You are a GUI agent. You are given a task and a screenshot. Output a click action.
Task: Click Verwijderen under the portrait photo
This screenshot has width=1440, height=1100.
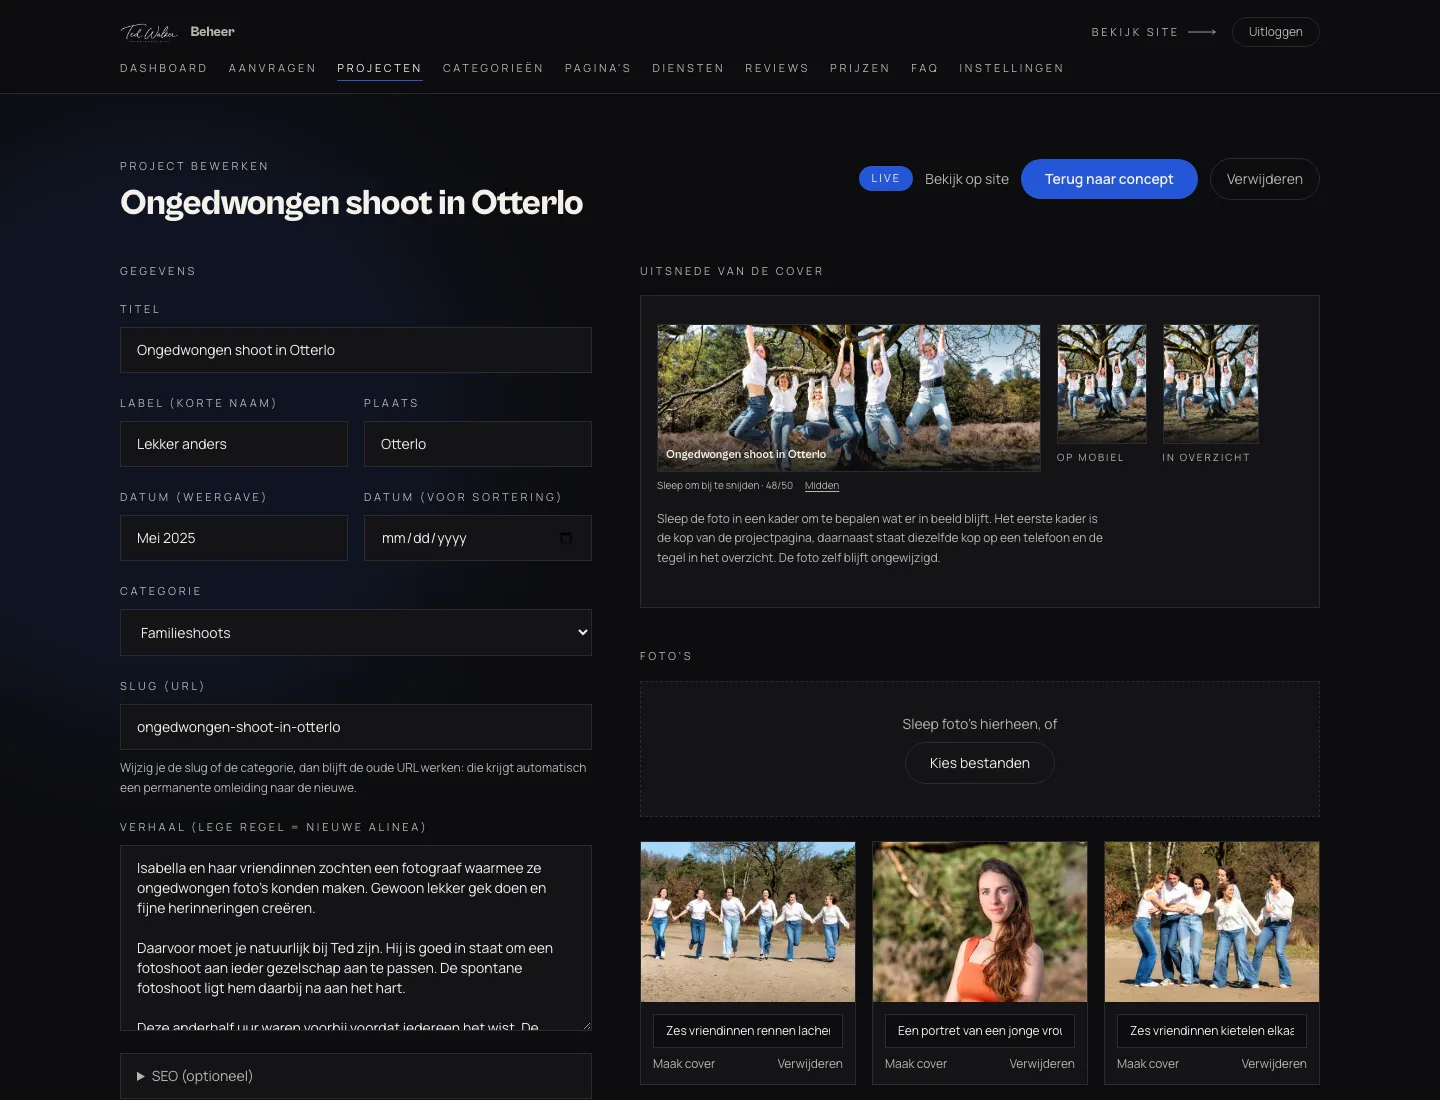tap(1042, 1064)
